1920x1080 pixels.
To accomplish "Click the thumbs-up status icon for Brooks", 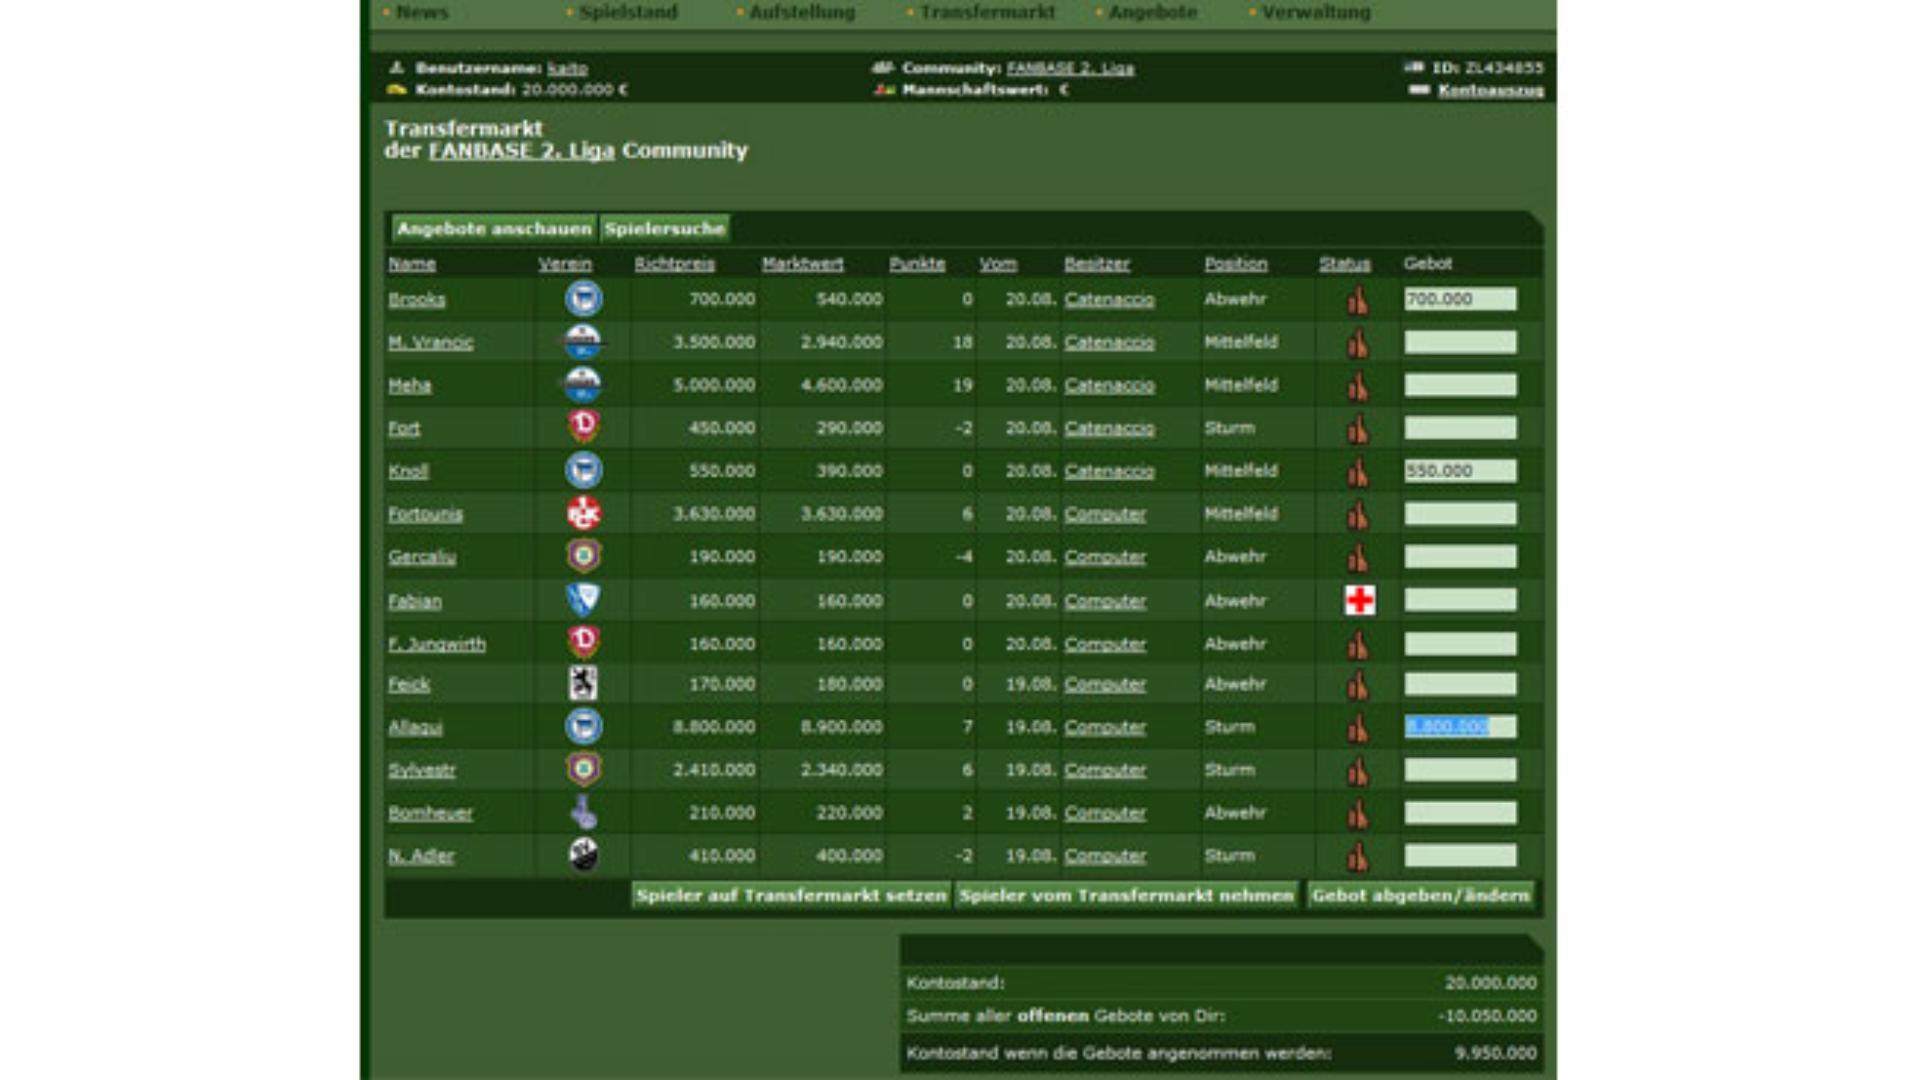I will click(x=1357, y=300).
